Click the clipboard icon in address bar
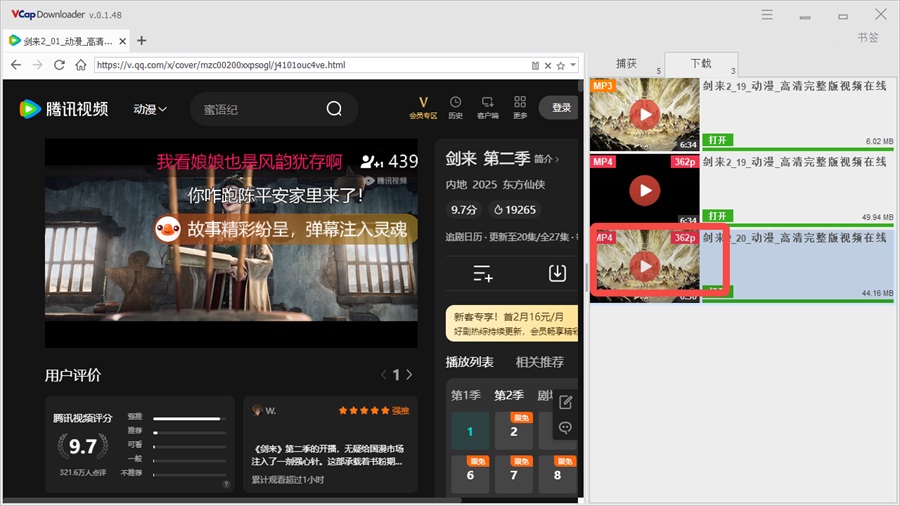This screenshot has height=506, width=900. [x=535, y=65]
